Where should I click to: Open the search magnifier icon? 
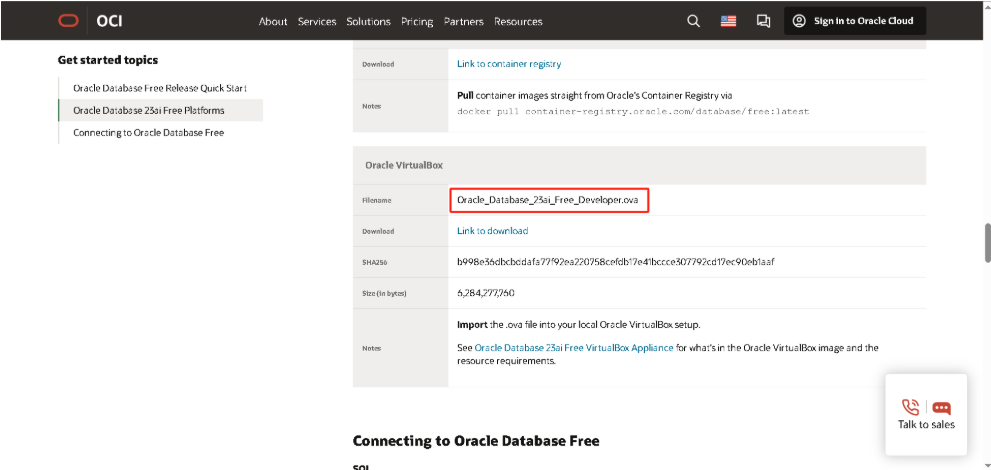tap(693, 21)
